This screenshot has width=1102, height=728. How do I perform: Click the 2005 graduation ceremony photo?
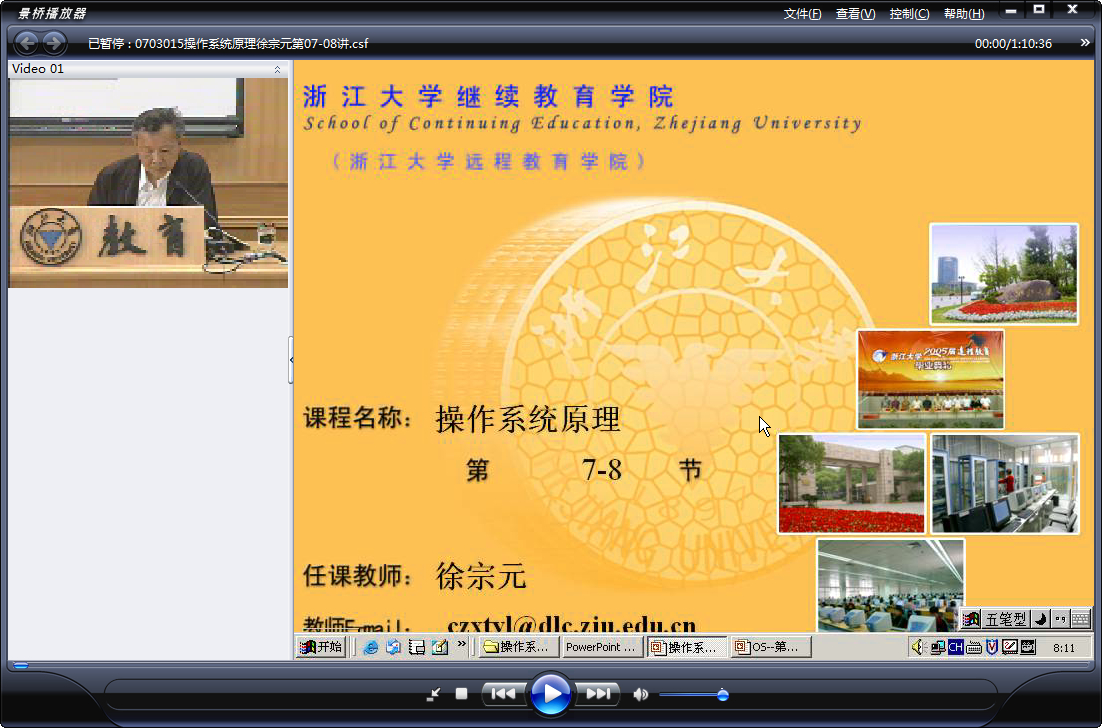931,379
